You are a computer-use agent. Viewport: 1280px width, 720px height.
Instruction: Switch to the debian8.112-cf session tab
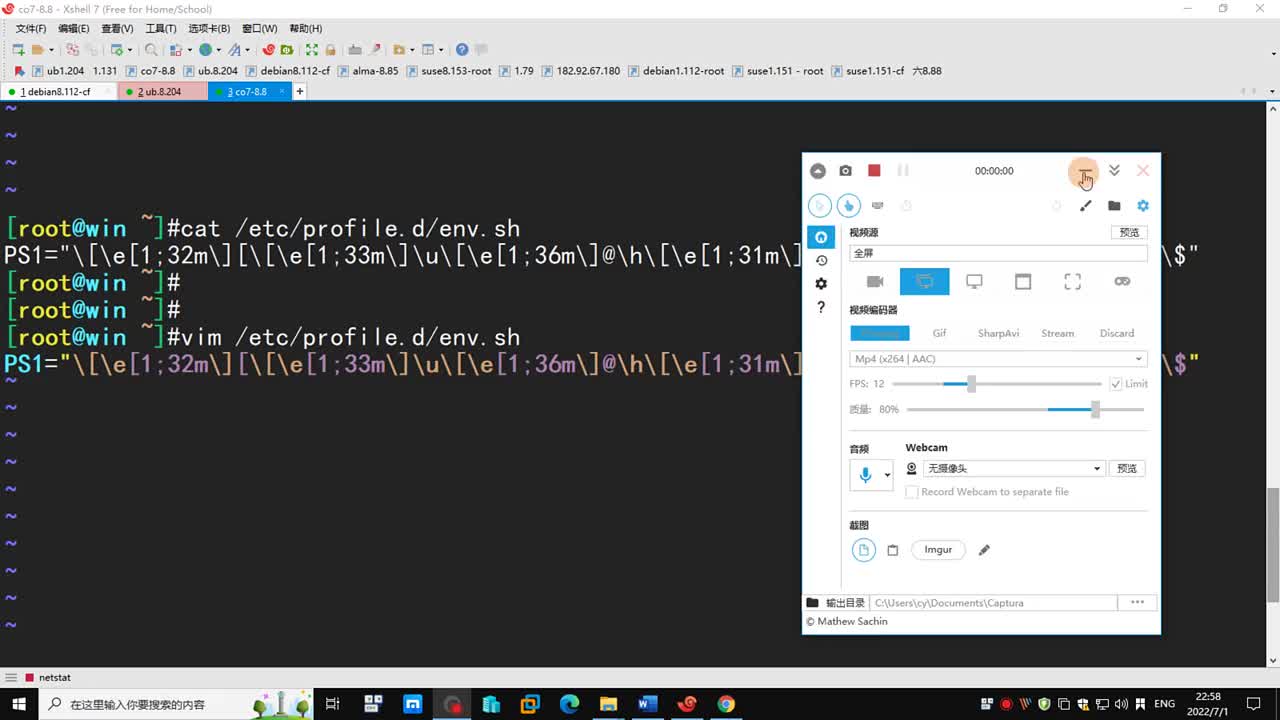(59, 91)
